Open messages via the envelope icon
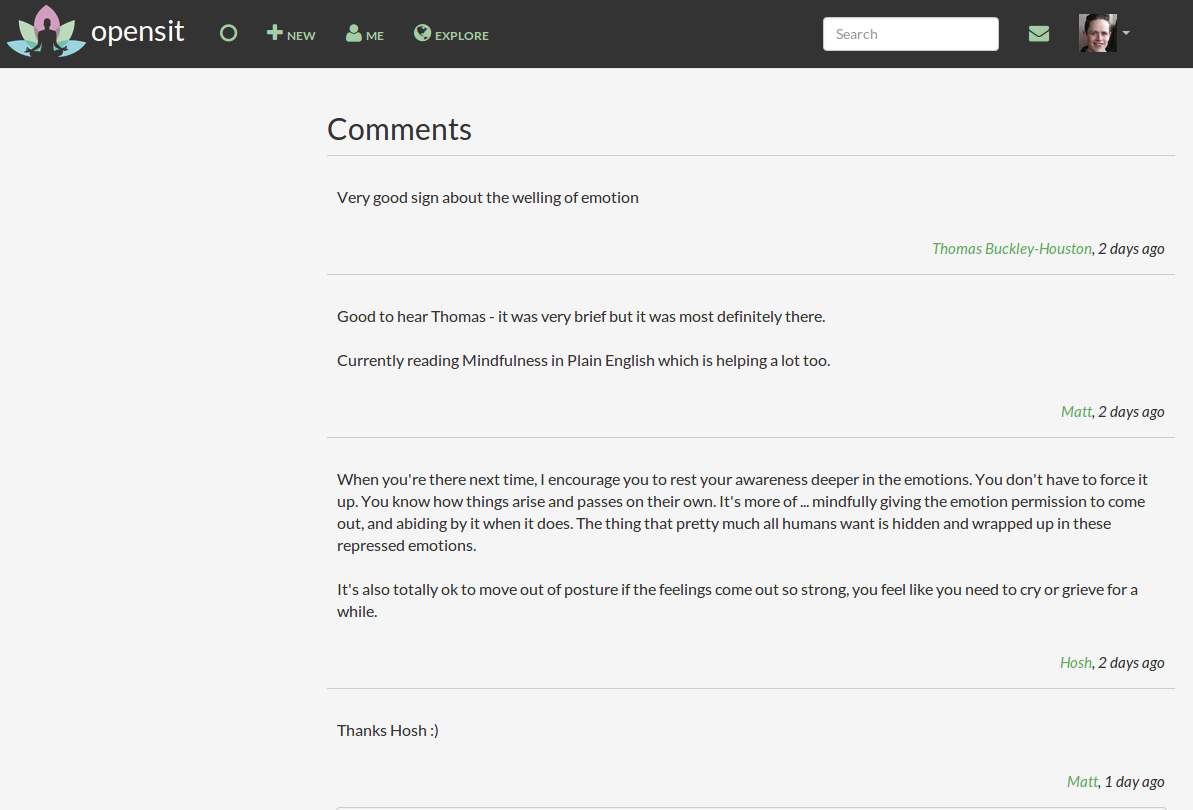 pos(1039,33)
